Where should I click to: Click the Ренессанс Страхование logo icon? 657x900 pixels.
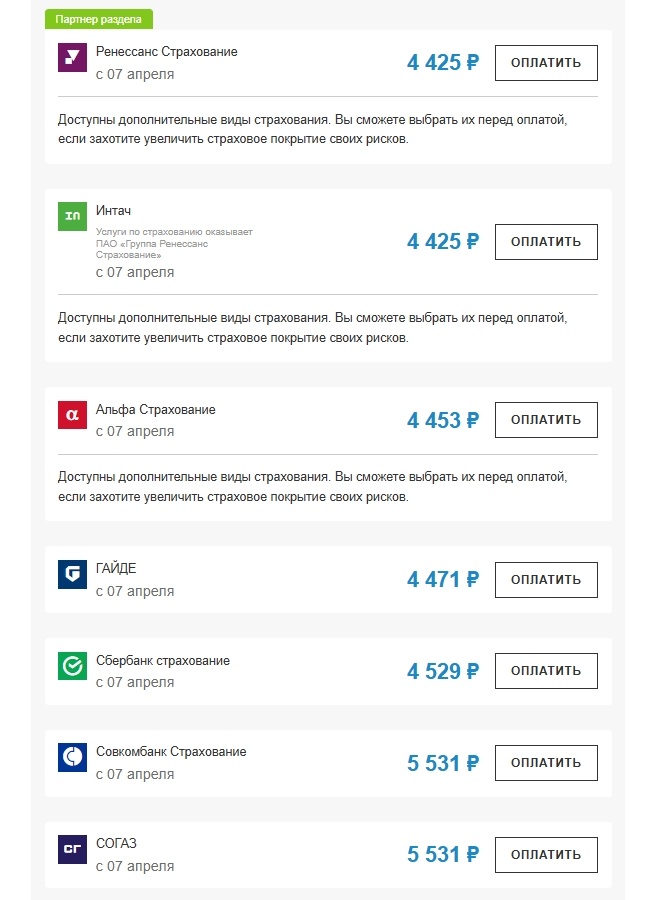pos(73,58)
